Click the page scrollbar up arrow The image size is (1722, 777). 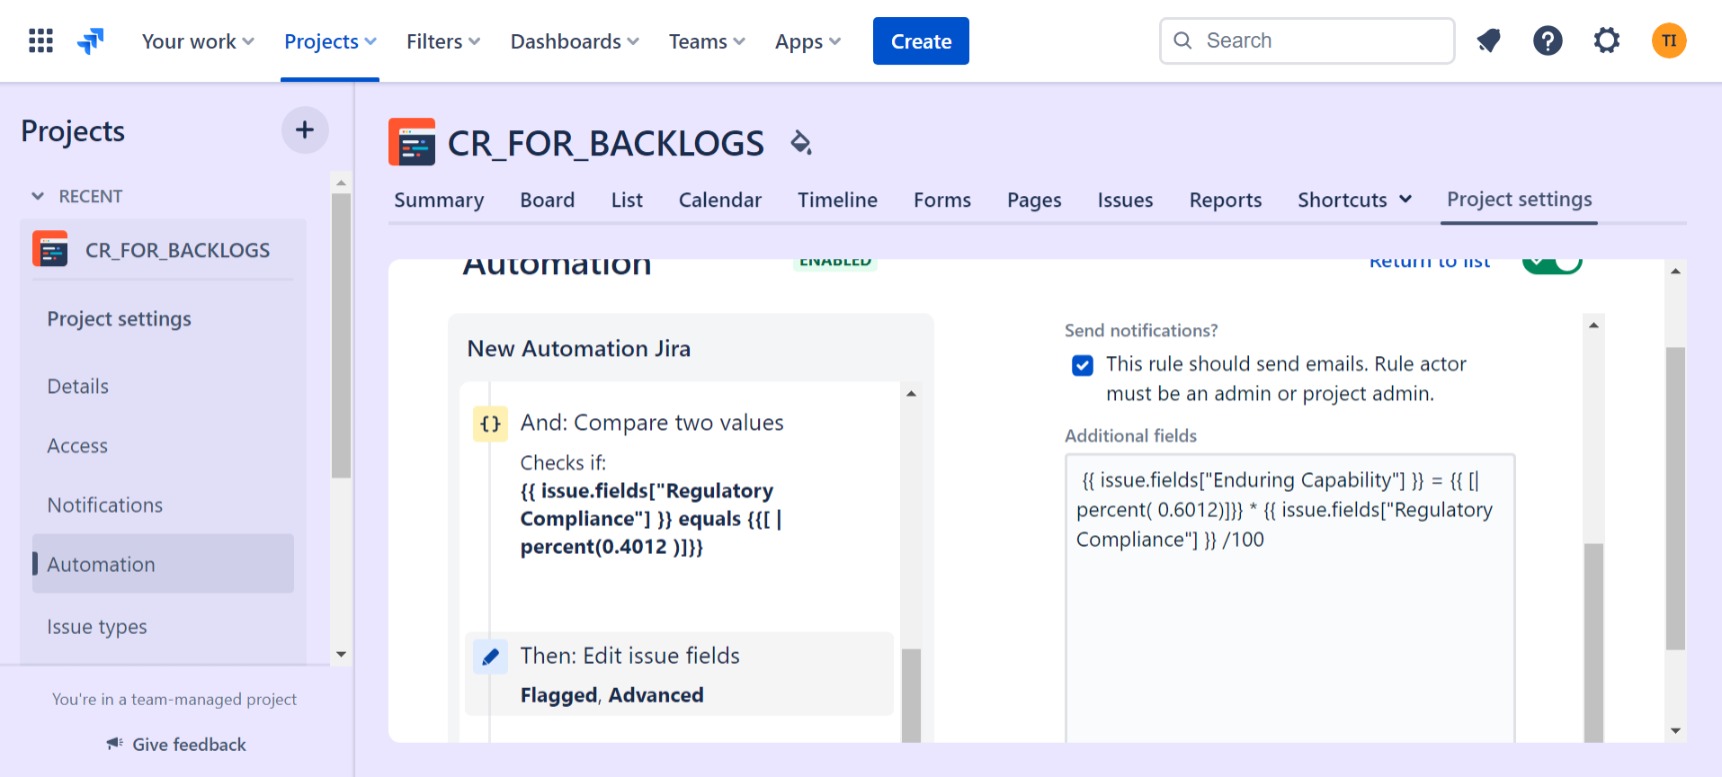[x=1676, y=271]
